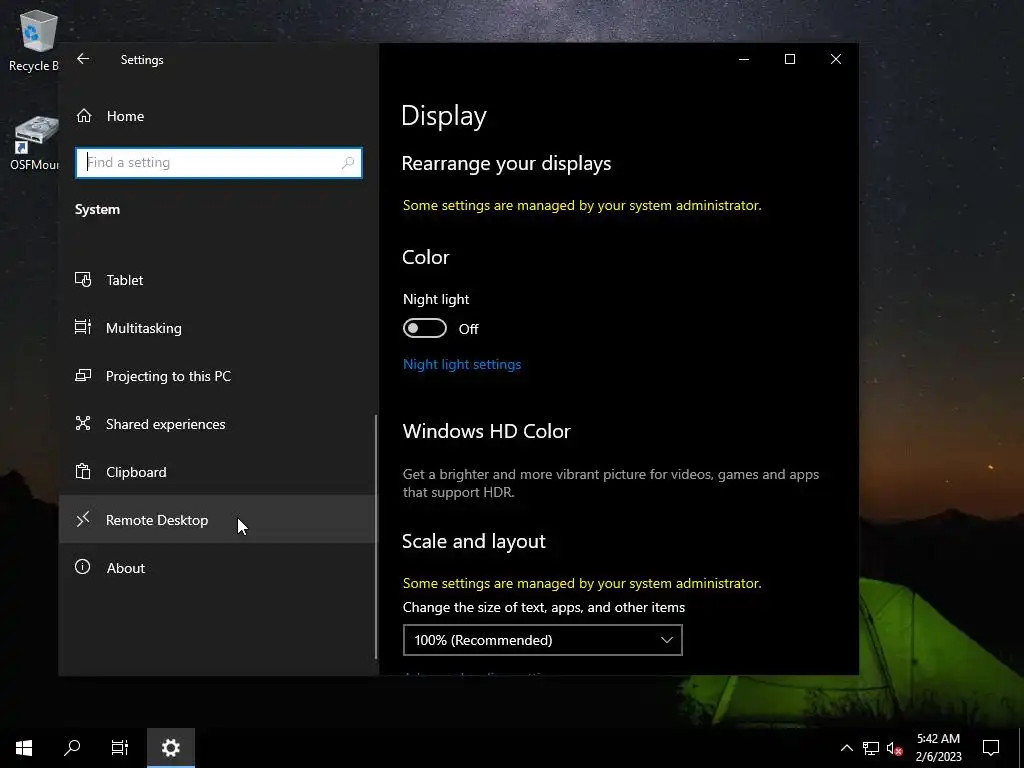
Task: Click the back arrow in Settings
Action: click(83, 59)
